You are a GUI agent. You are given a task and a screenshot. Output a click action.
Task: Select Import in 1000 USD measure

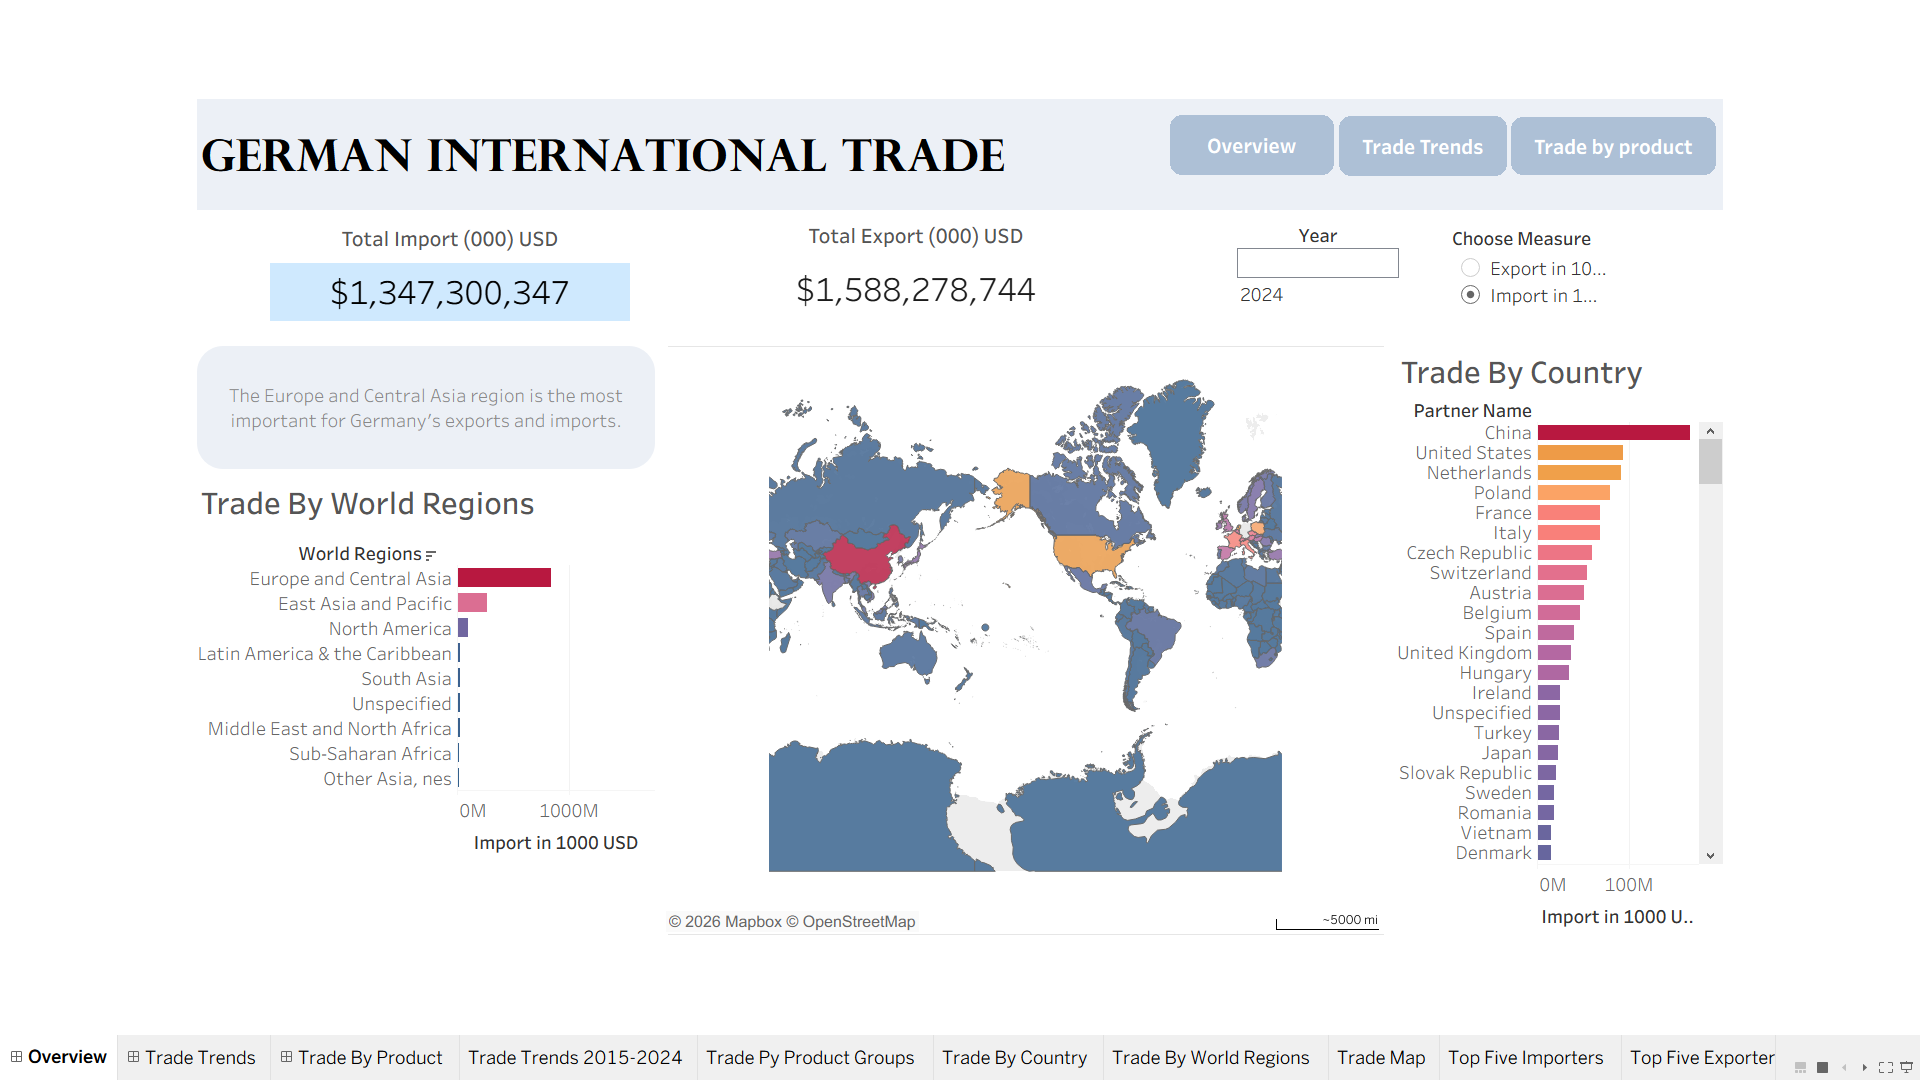click(1470, 295)
